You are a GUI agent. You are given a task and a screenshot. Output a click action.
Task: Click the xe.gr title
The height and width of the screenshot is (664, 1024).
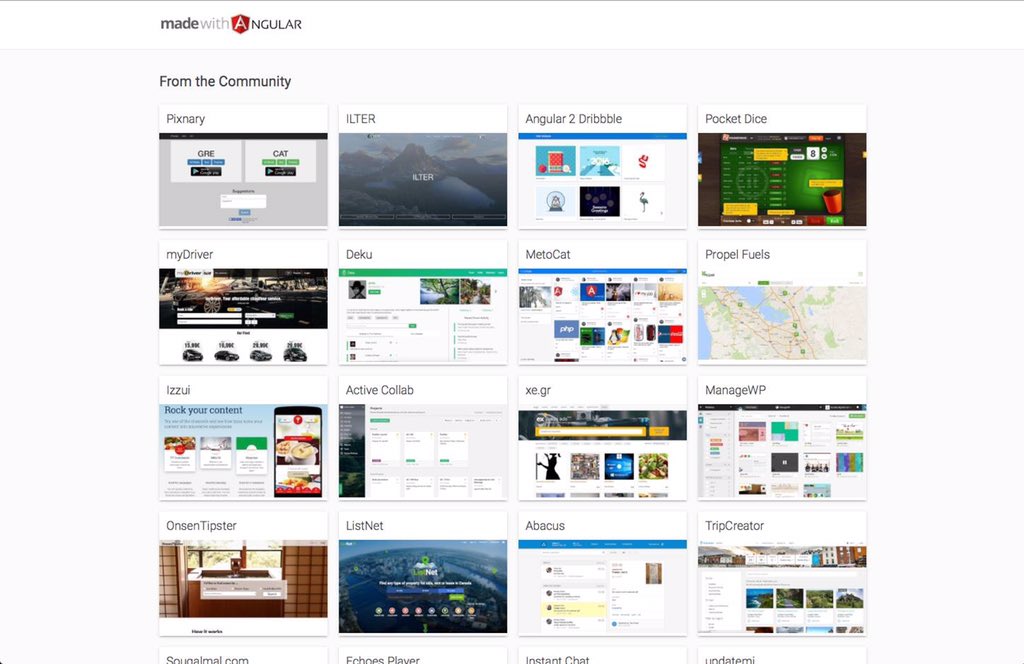pos(538,390)
